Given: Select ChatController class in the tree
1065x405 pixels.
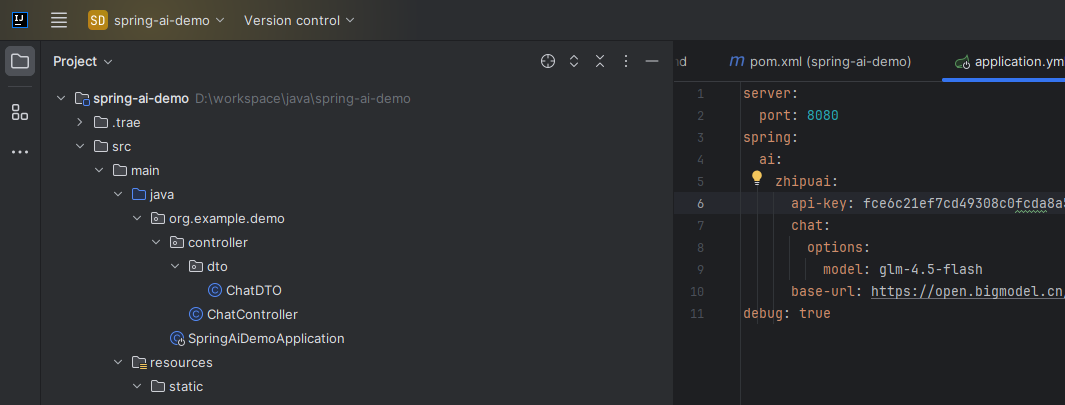Looking at the screenshot, I should [252, 315].
